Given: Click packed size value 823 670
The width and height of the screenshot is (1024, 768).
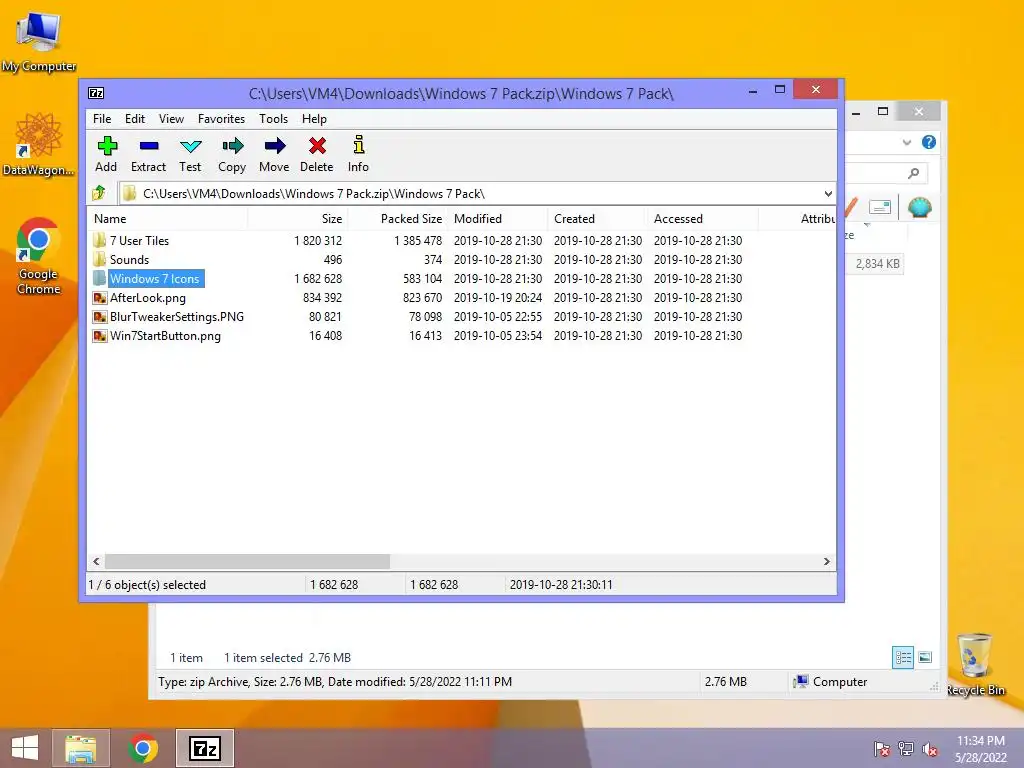Looking at the screenshot, I should point(423,298).
